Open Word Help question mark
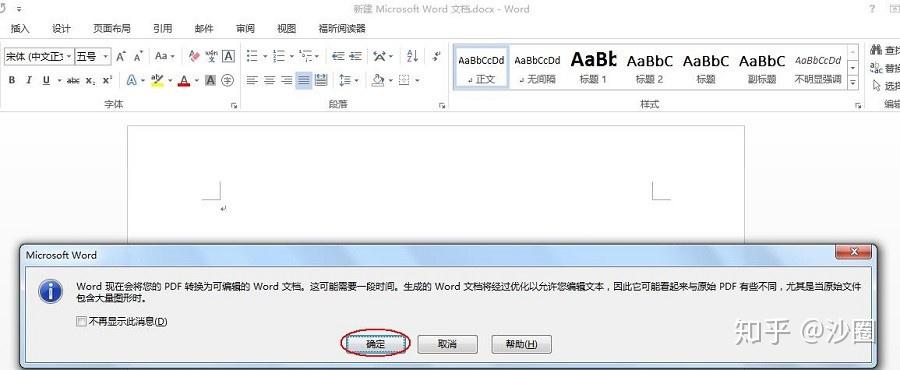Screen dimensions: 900x370 872,9
